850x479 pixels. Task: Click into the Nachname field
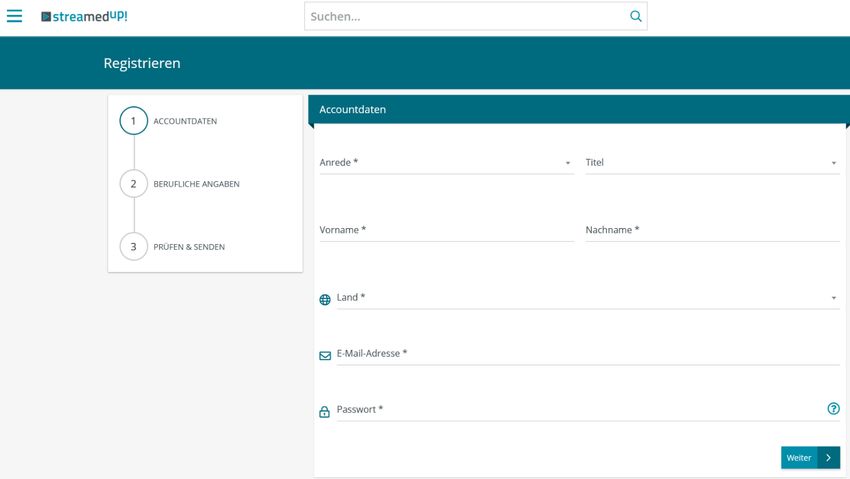click(711, 230)
